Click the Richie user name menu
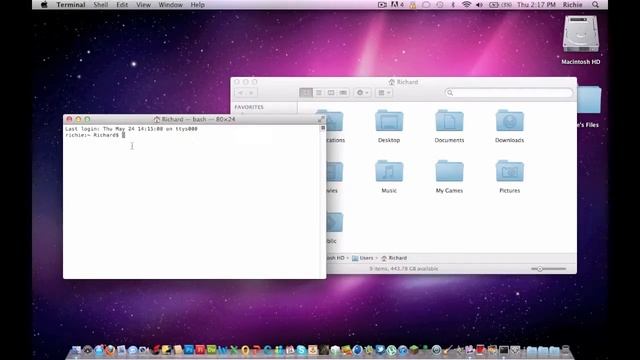This screenshot has height=360, width=640. click(572, 4)
